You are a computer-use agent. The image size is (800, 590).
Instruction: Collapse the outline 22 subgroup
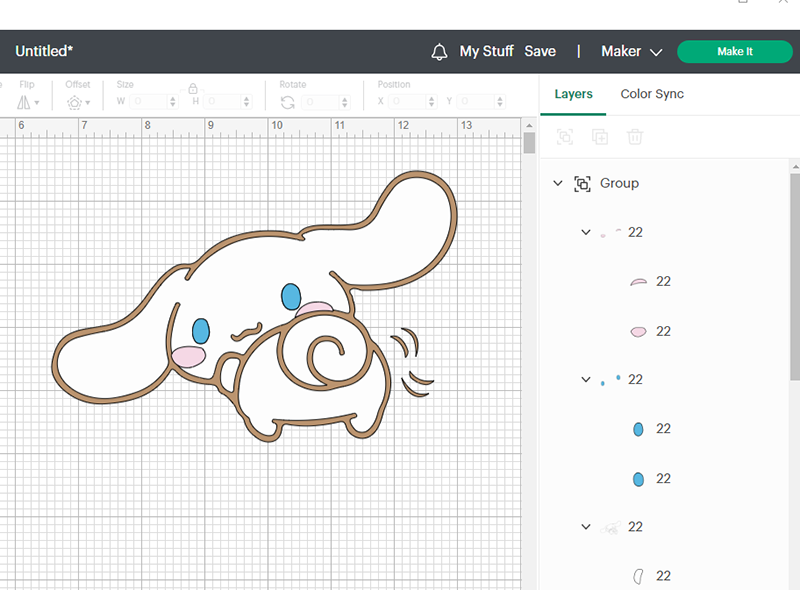click(586, 526)
